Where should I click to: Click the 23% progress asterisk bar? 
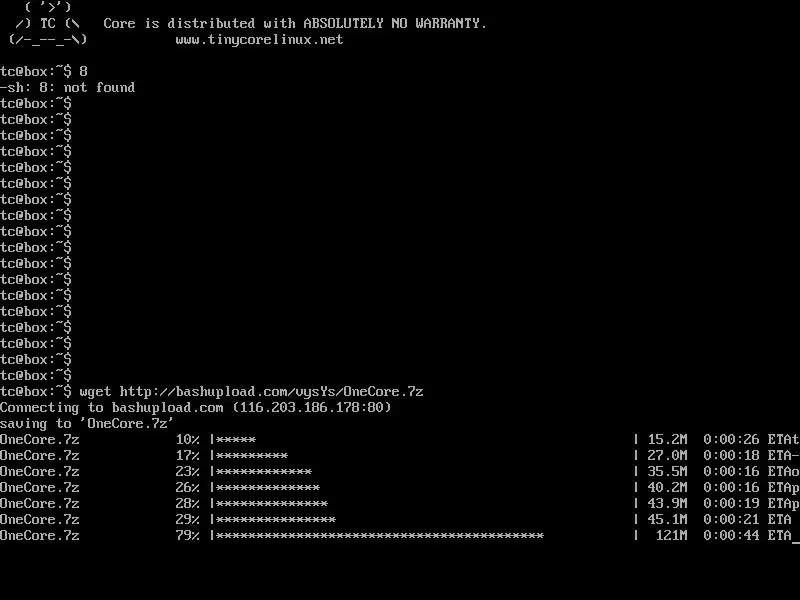(x=264, y=472)
